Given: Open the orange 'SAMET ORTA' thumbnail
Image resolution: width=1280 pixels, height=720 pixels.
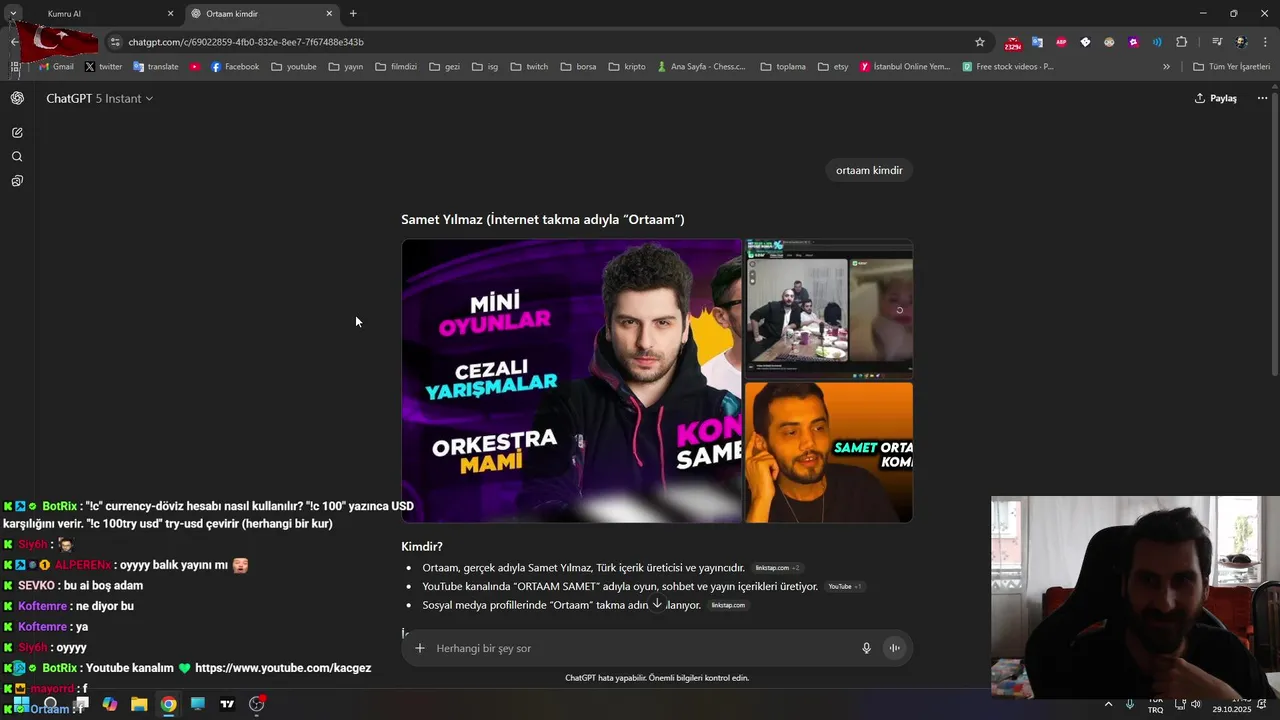Looking at the screenshot, I should [829, 452].
